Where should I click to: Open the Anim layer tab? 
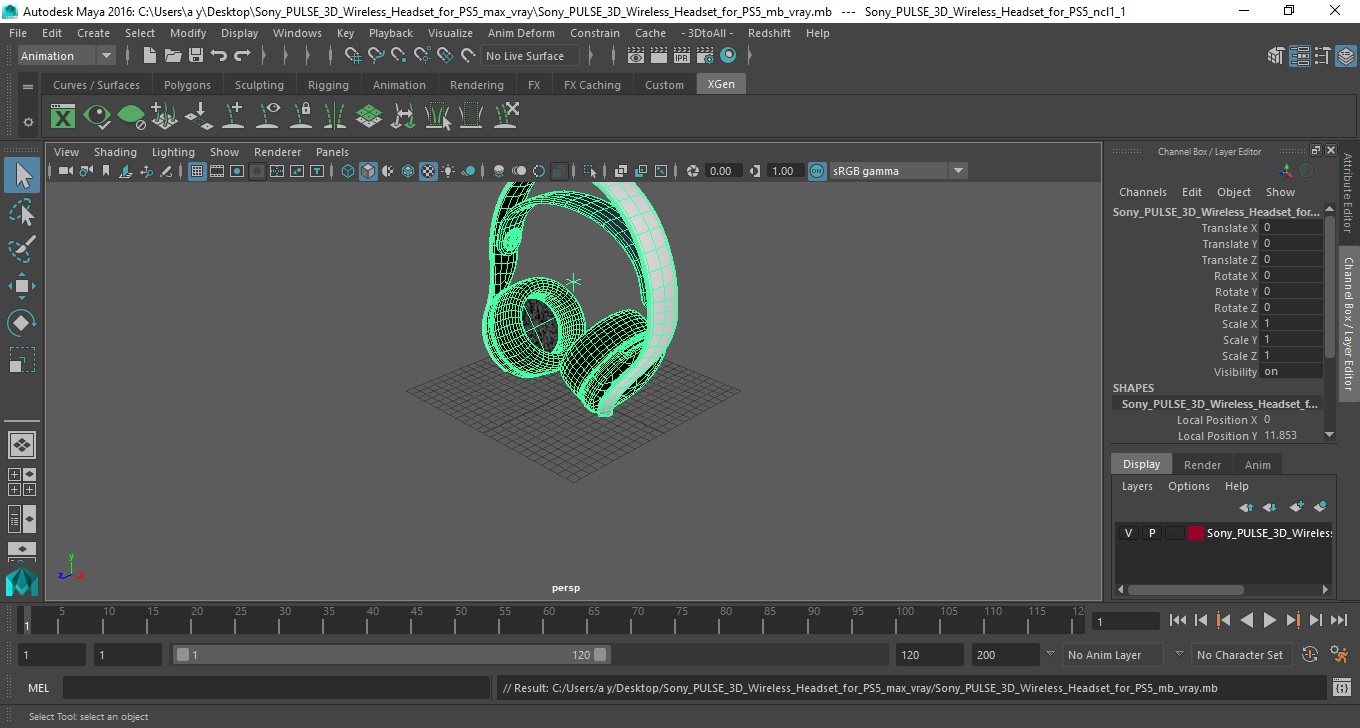(x=1258, y=465)
